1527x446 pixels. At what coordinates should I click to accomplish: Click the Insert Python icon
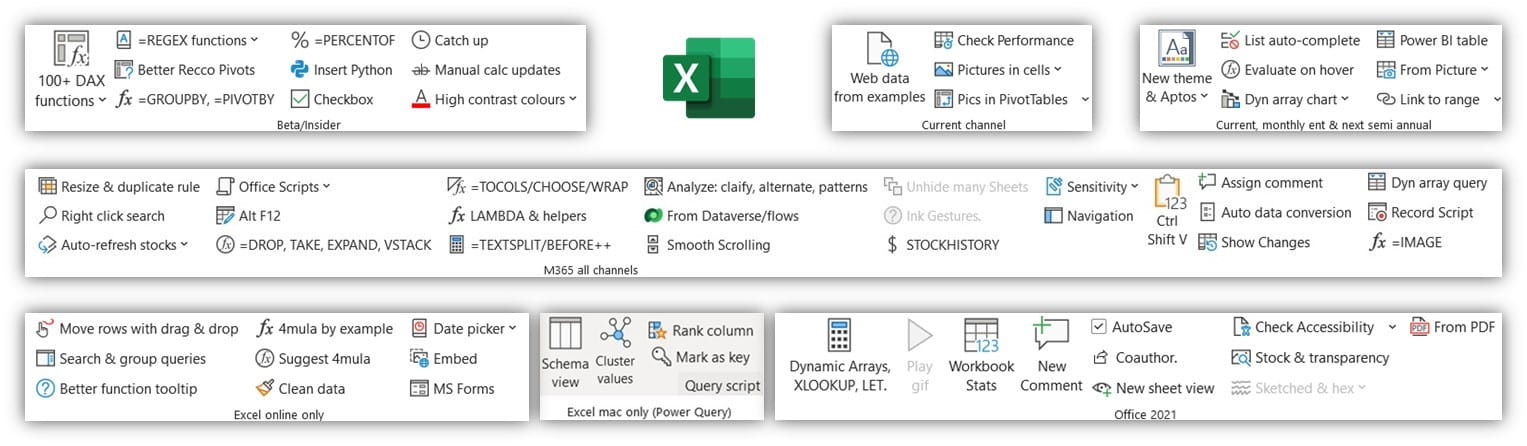point(299,70)
